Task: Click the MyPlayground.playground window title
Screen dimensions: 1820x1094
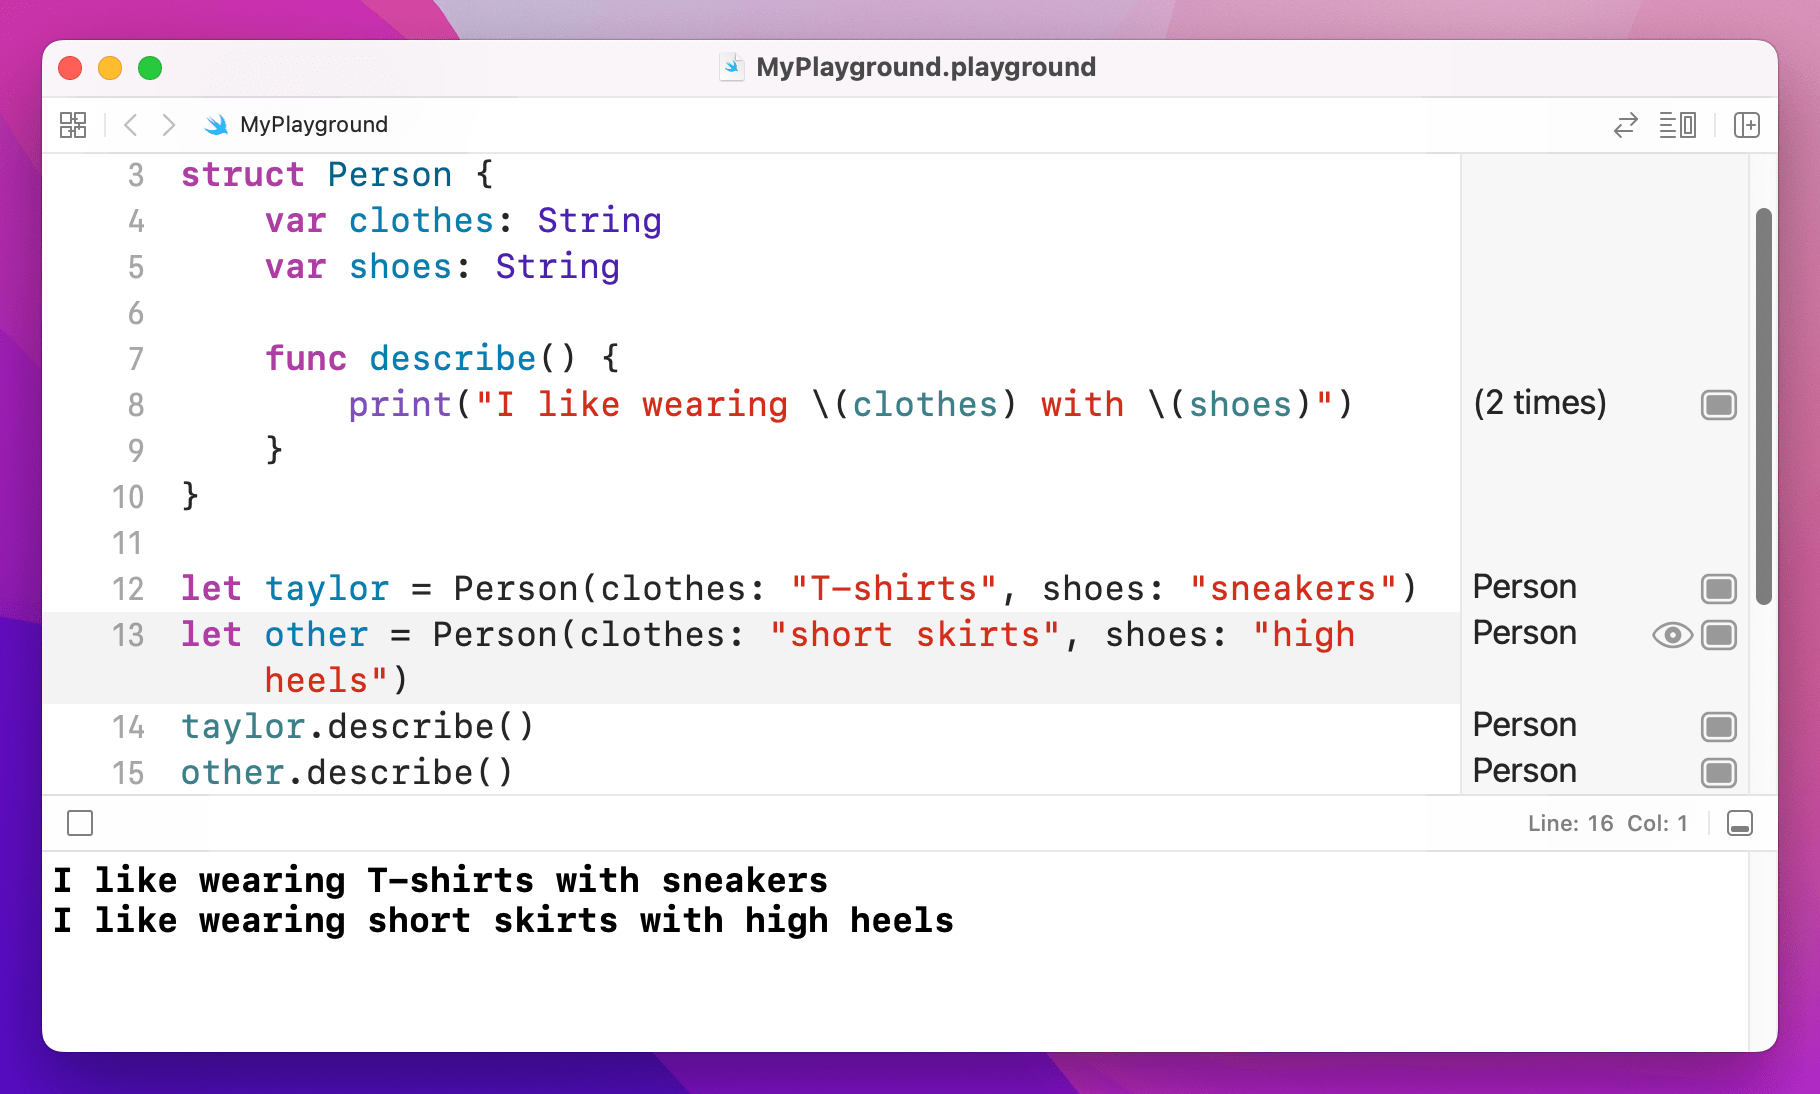Action: pyautogui.click(x=925, y=67)
